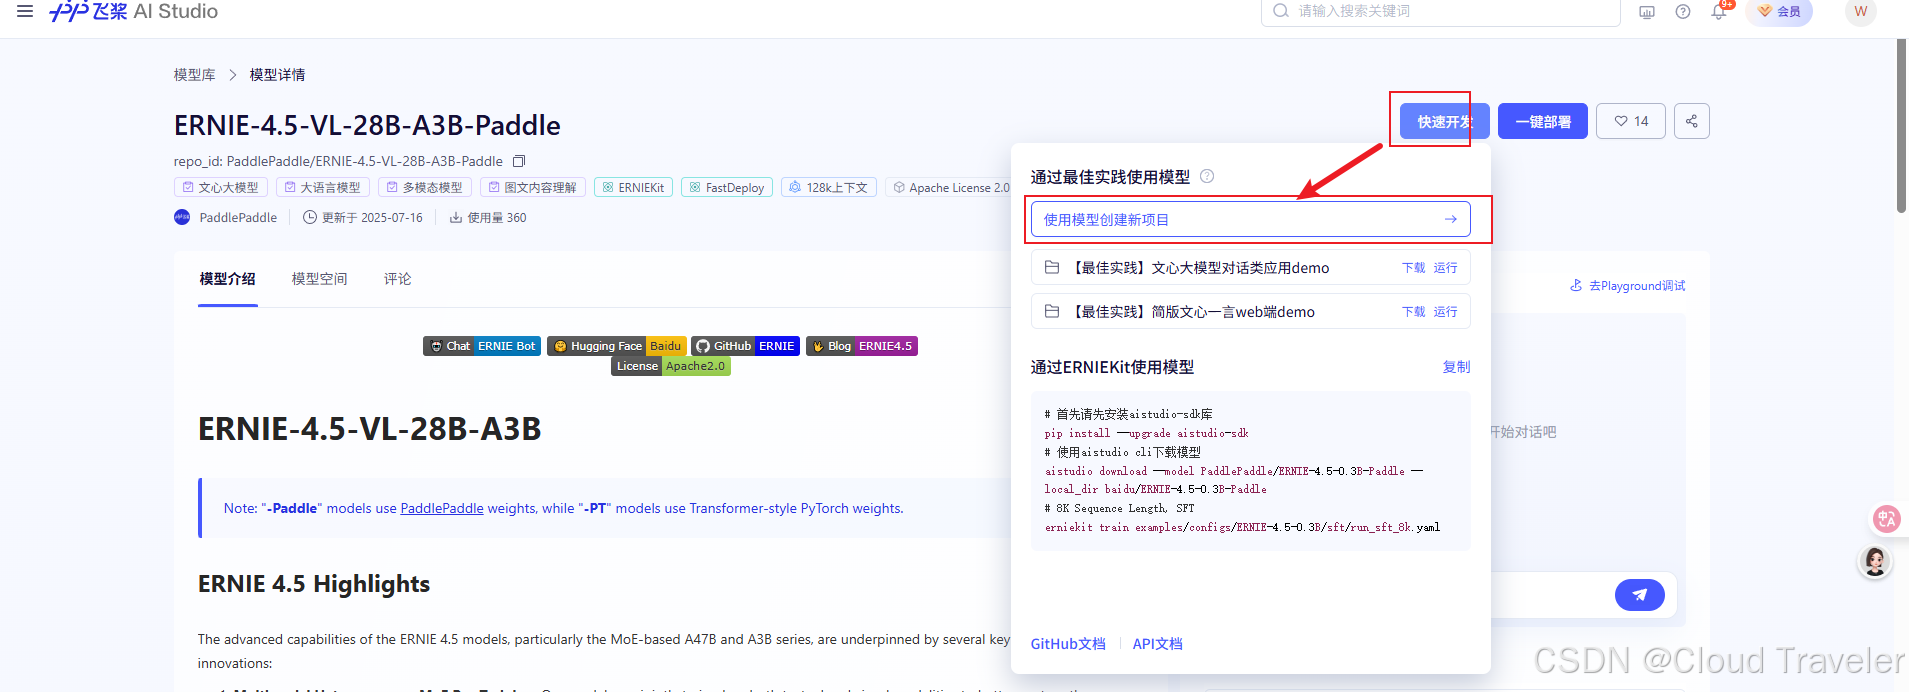Click the Apache License 2.0 tag
1909x692 pixels.
click(950, 187)
